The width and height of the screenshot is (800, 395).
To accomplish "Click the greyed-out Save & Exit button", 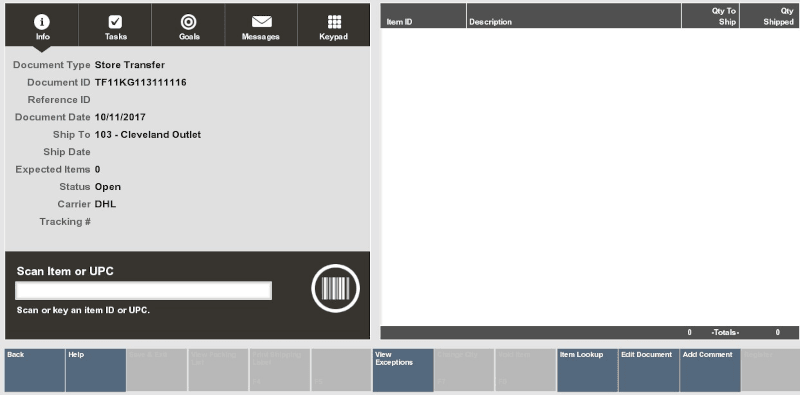I will pyautogui.click(x=157, y=371).
